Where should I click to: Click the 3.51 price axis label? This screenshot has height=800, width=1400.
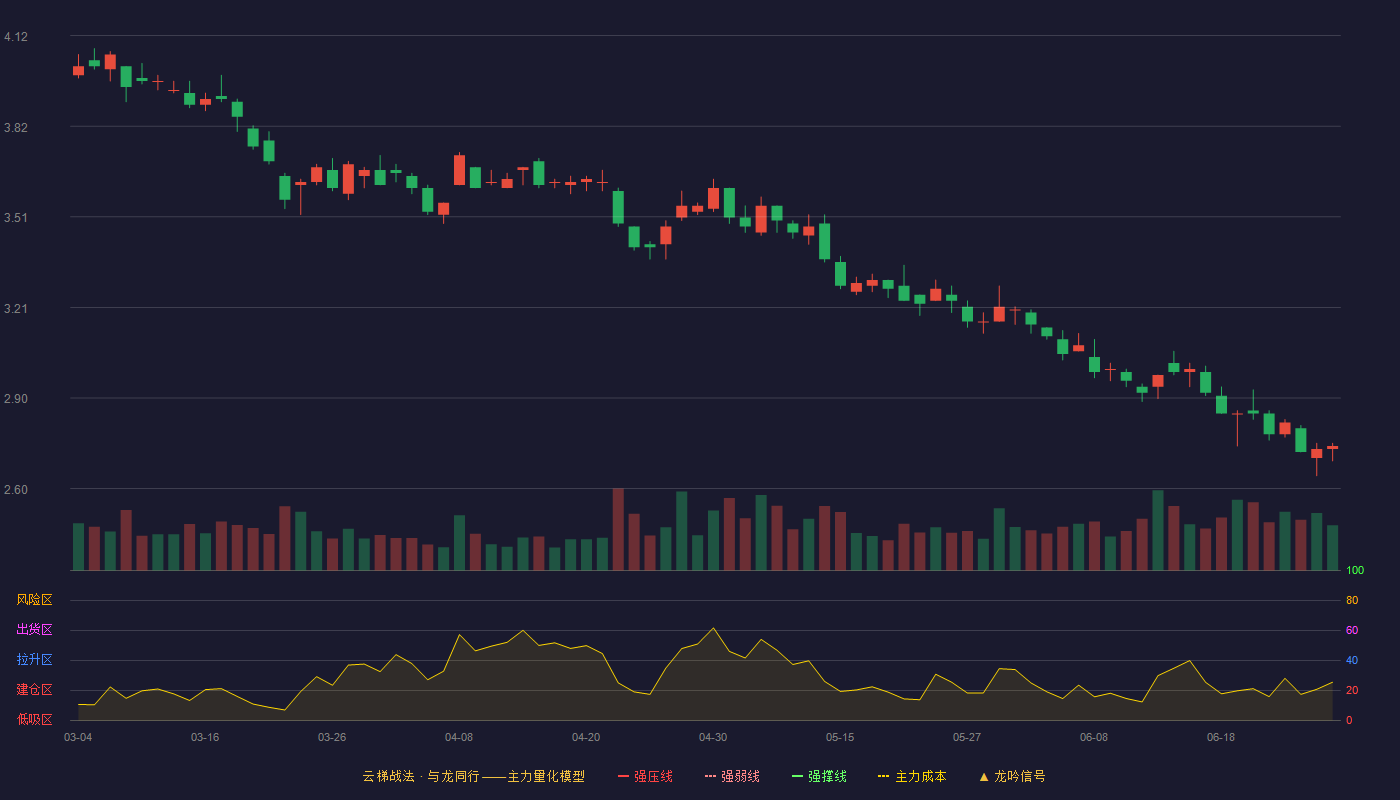tap(16, 218)
